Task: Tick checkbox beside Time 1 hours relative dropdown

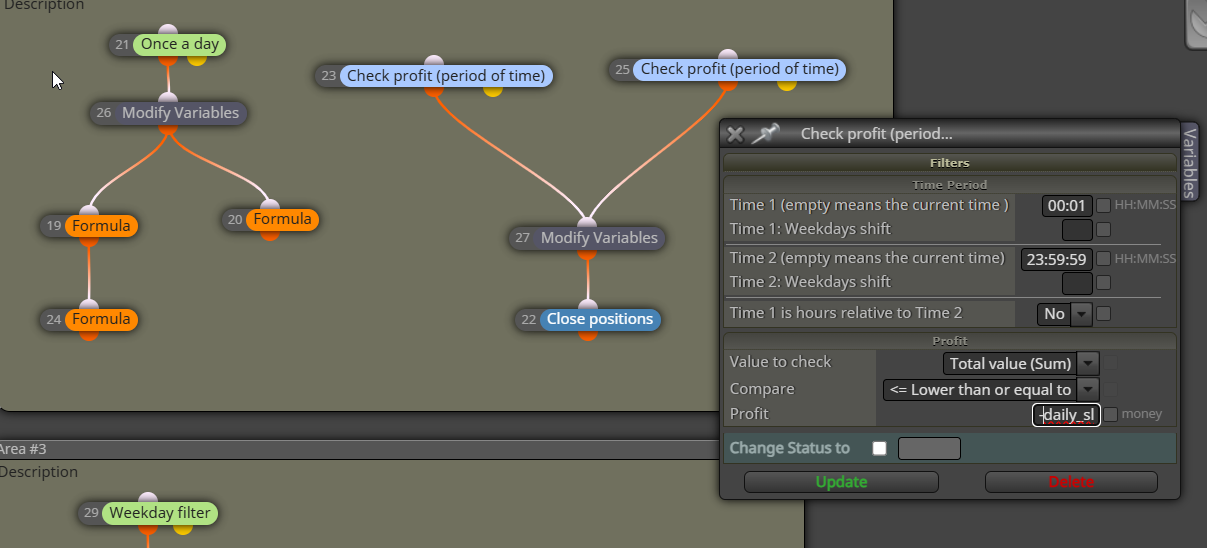Action: (x=1103, y=314)
